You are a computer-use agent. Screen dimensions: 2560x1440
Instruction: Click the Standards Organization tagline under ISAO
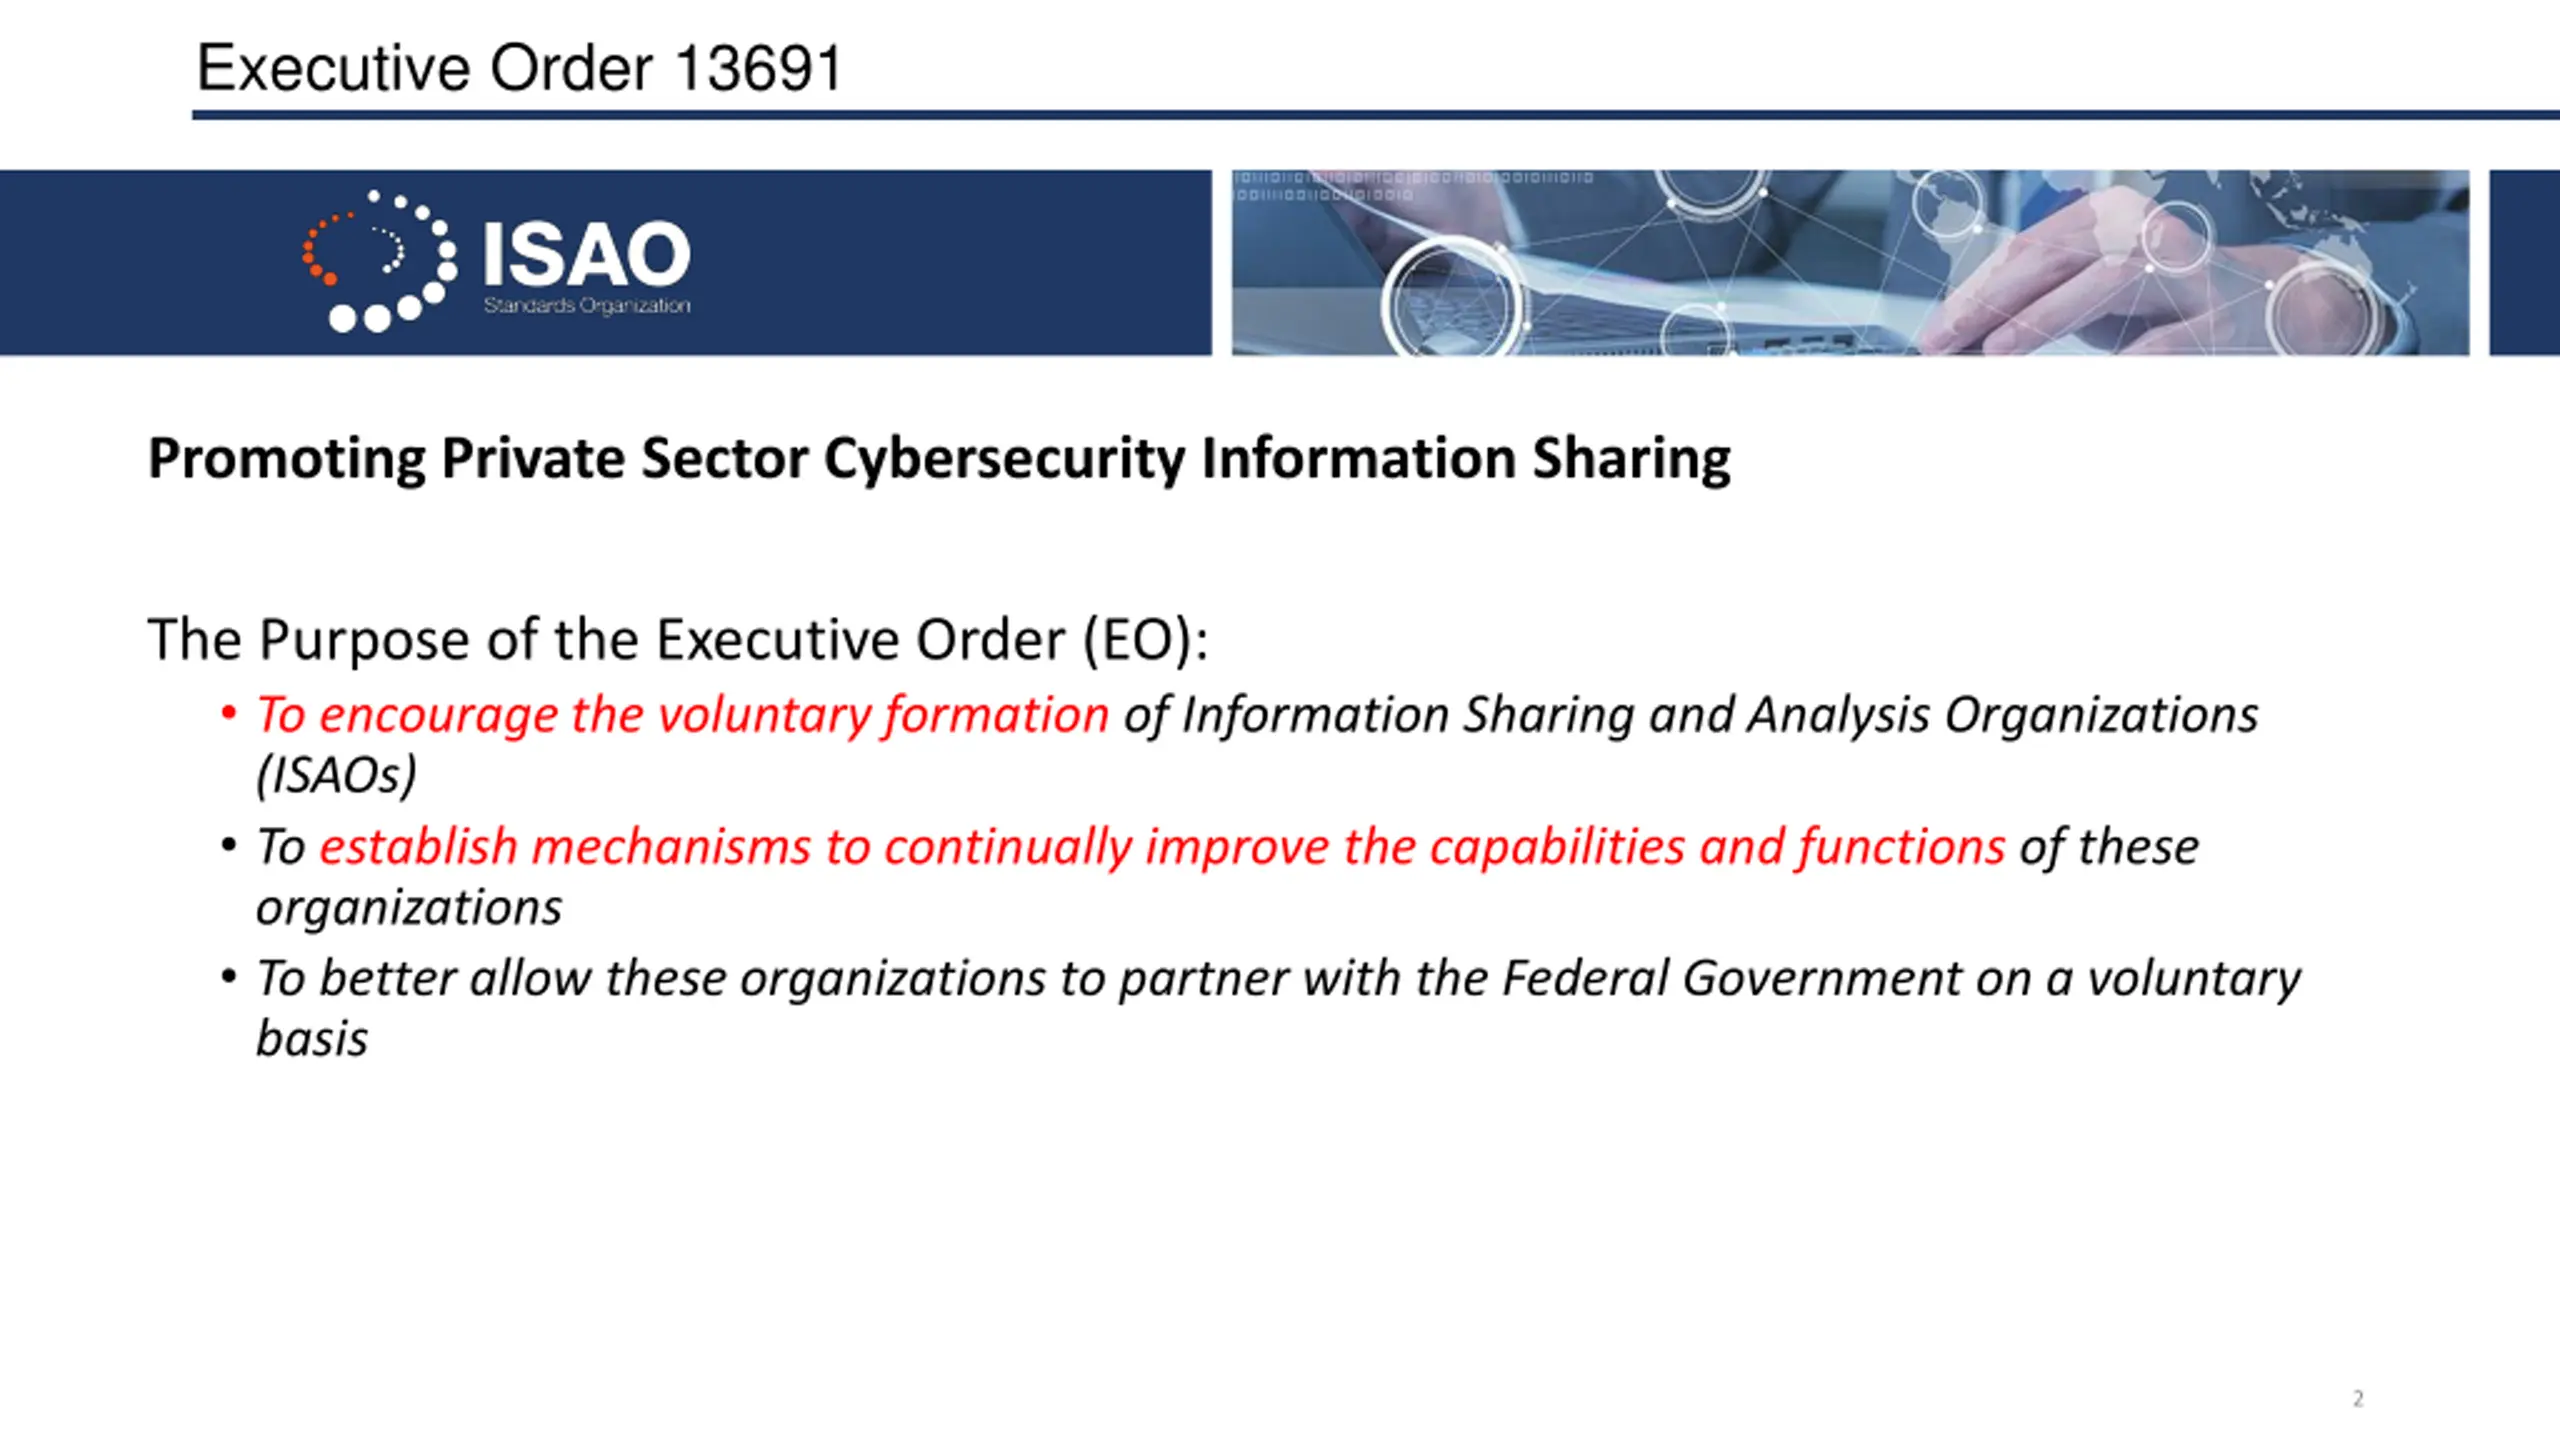coord(587,306)
